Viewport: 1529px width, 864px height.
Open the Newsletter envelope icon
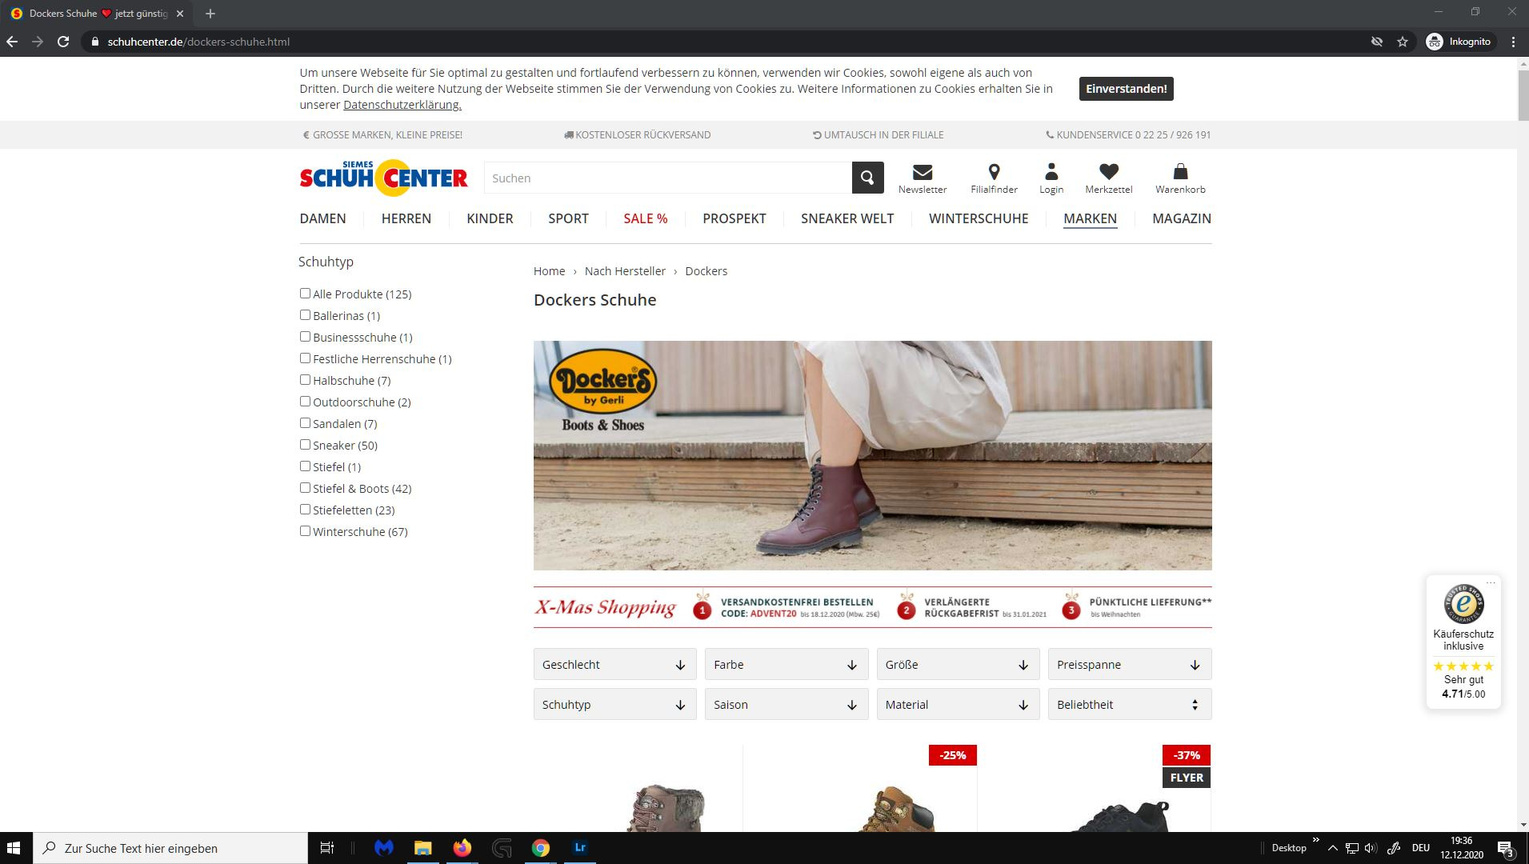(x=922, y=172)
